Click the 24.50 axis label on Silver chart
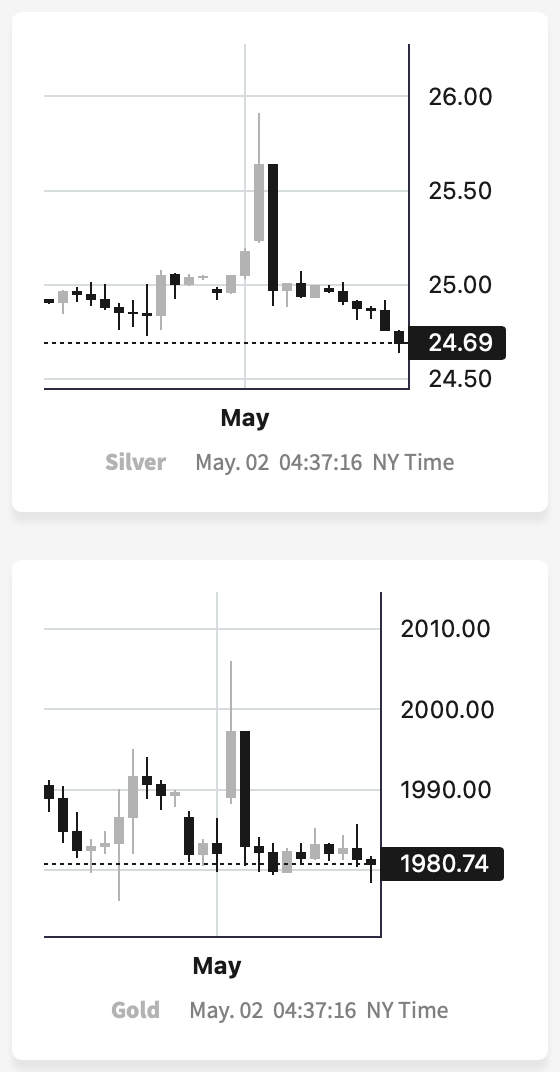 tap(460, 378)
